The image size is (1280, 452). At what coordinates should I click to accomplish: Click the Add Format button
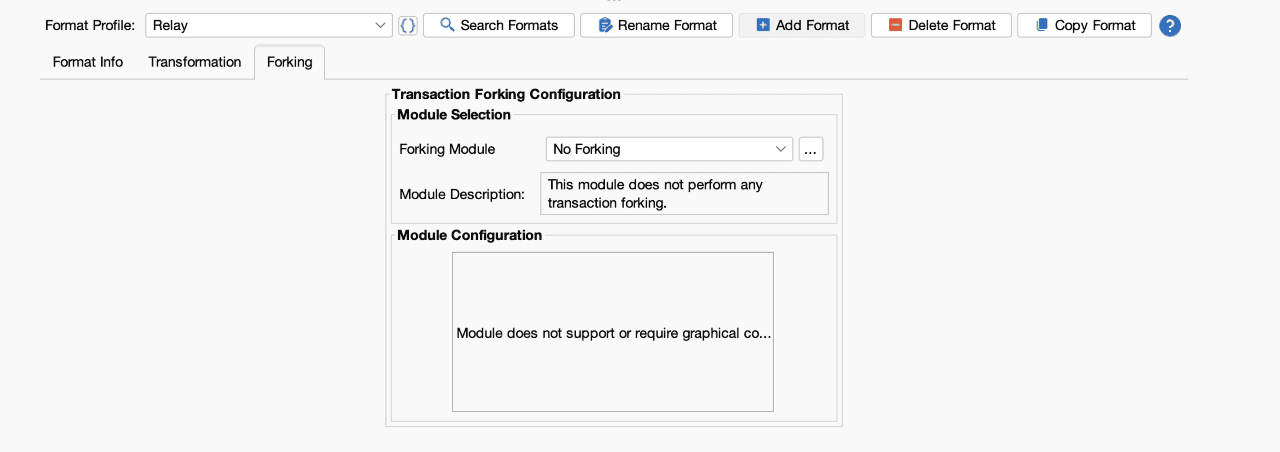tap(802, 25)
